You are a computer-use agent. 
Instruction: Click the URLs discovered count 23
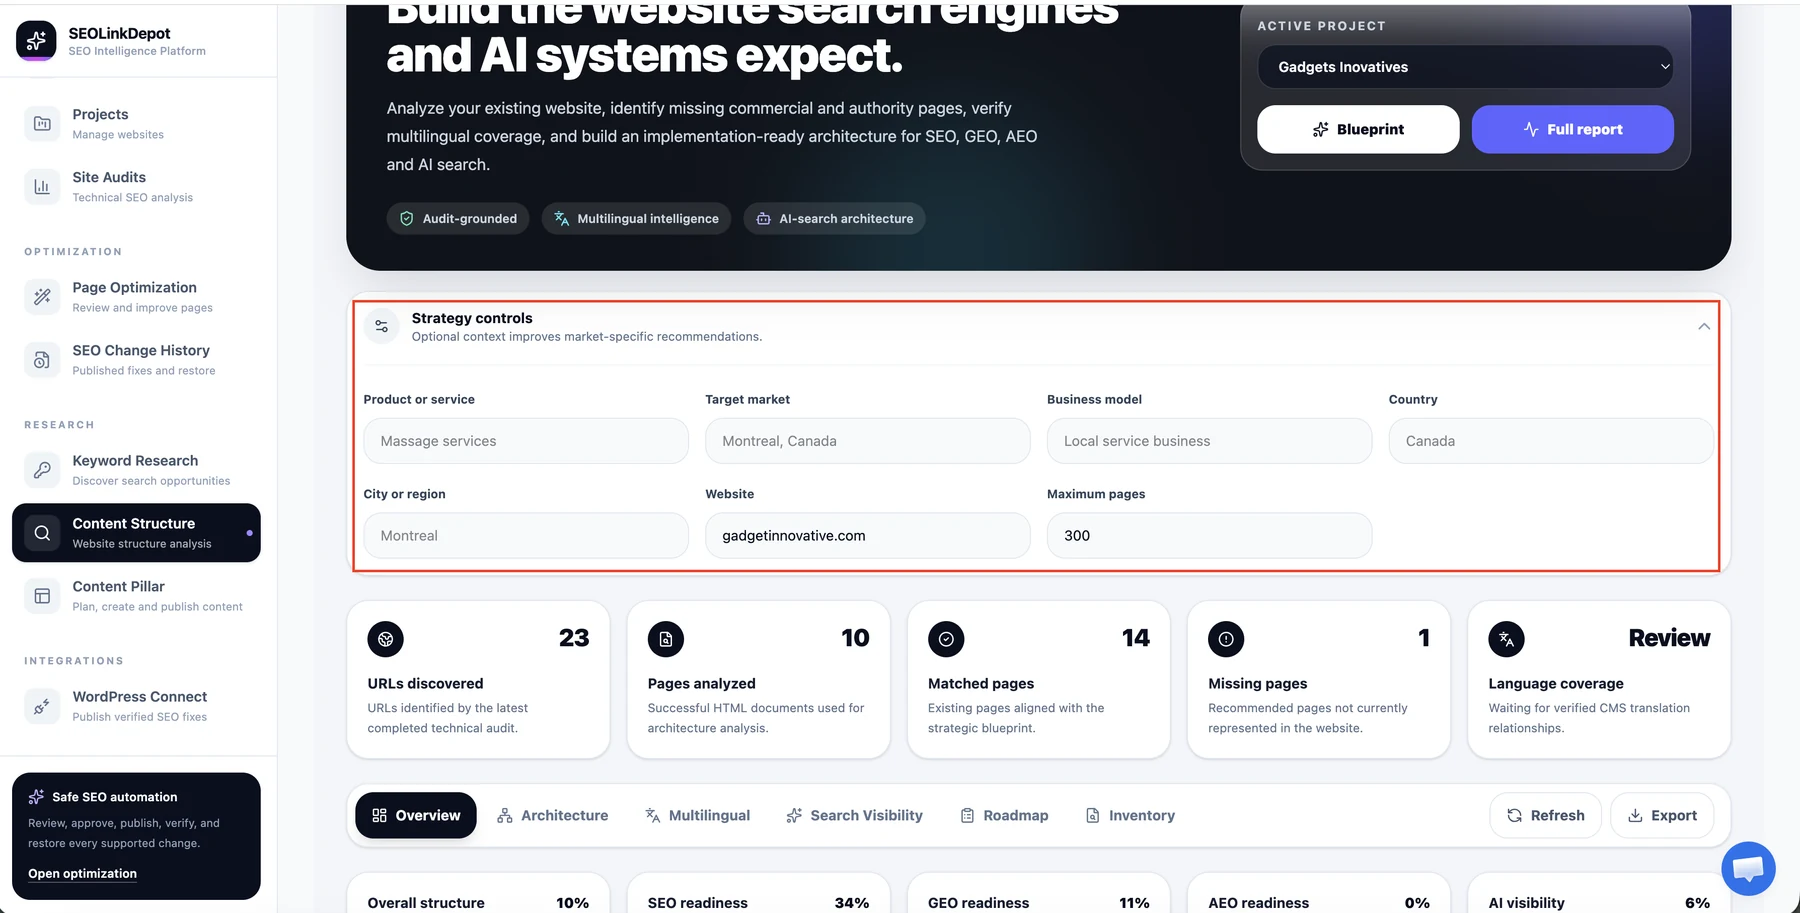(574, 638)
